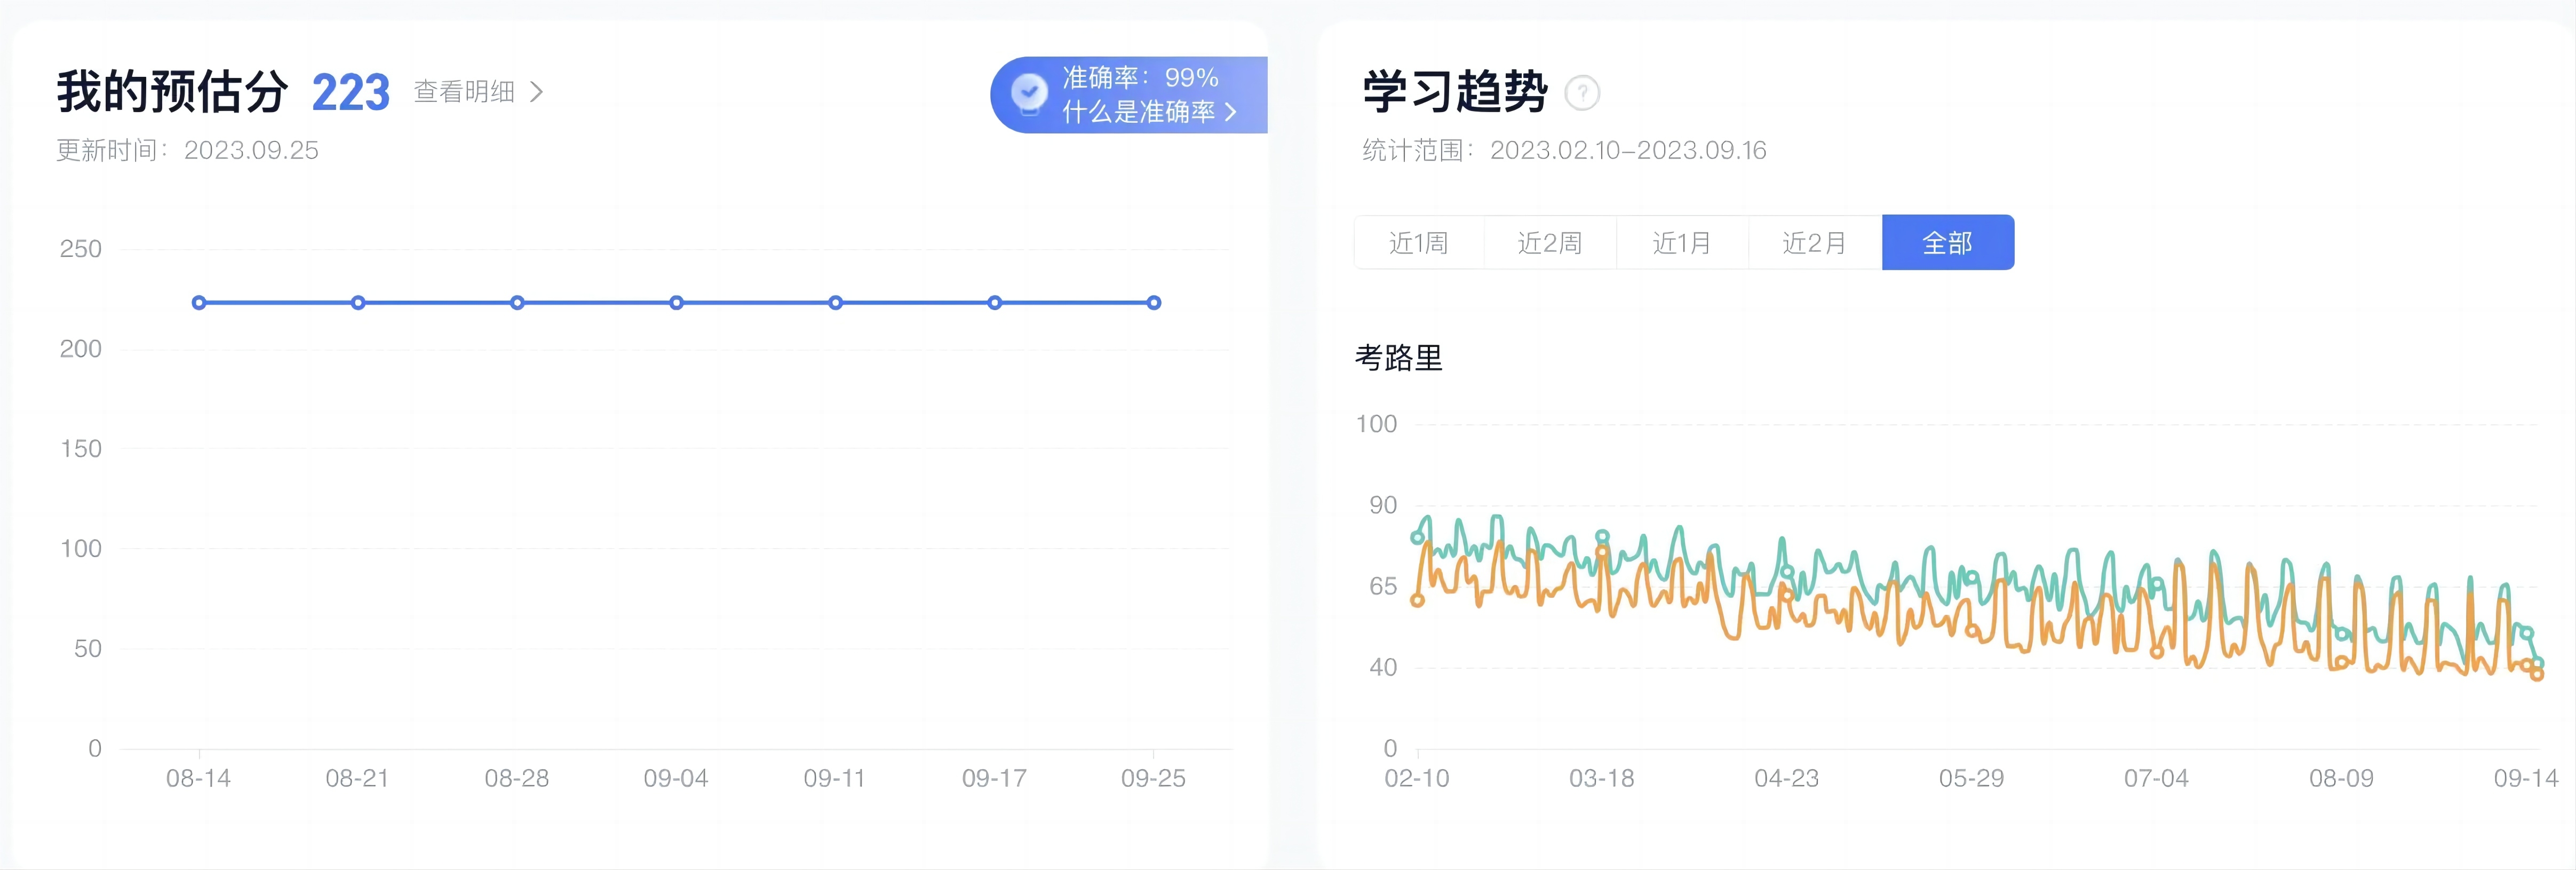The image size is (2576, 870).
Task: Click the 08-09 axis label on trend chart
Action: (x=2341, y=778)
